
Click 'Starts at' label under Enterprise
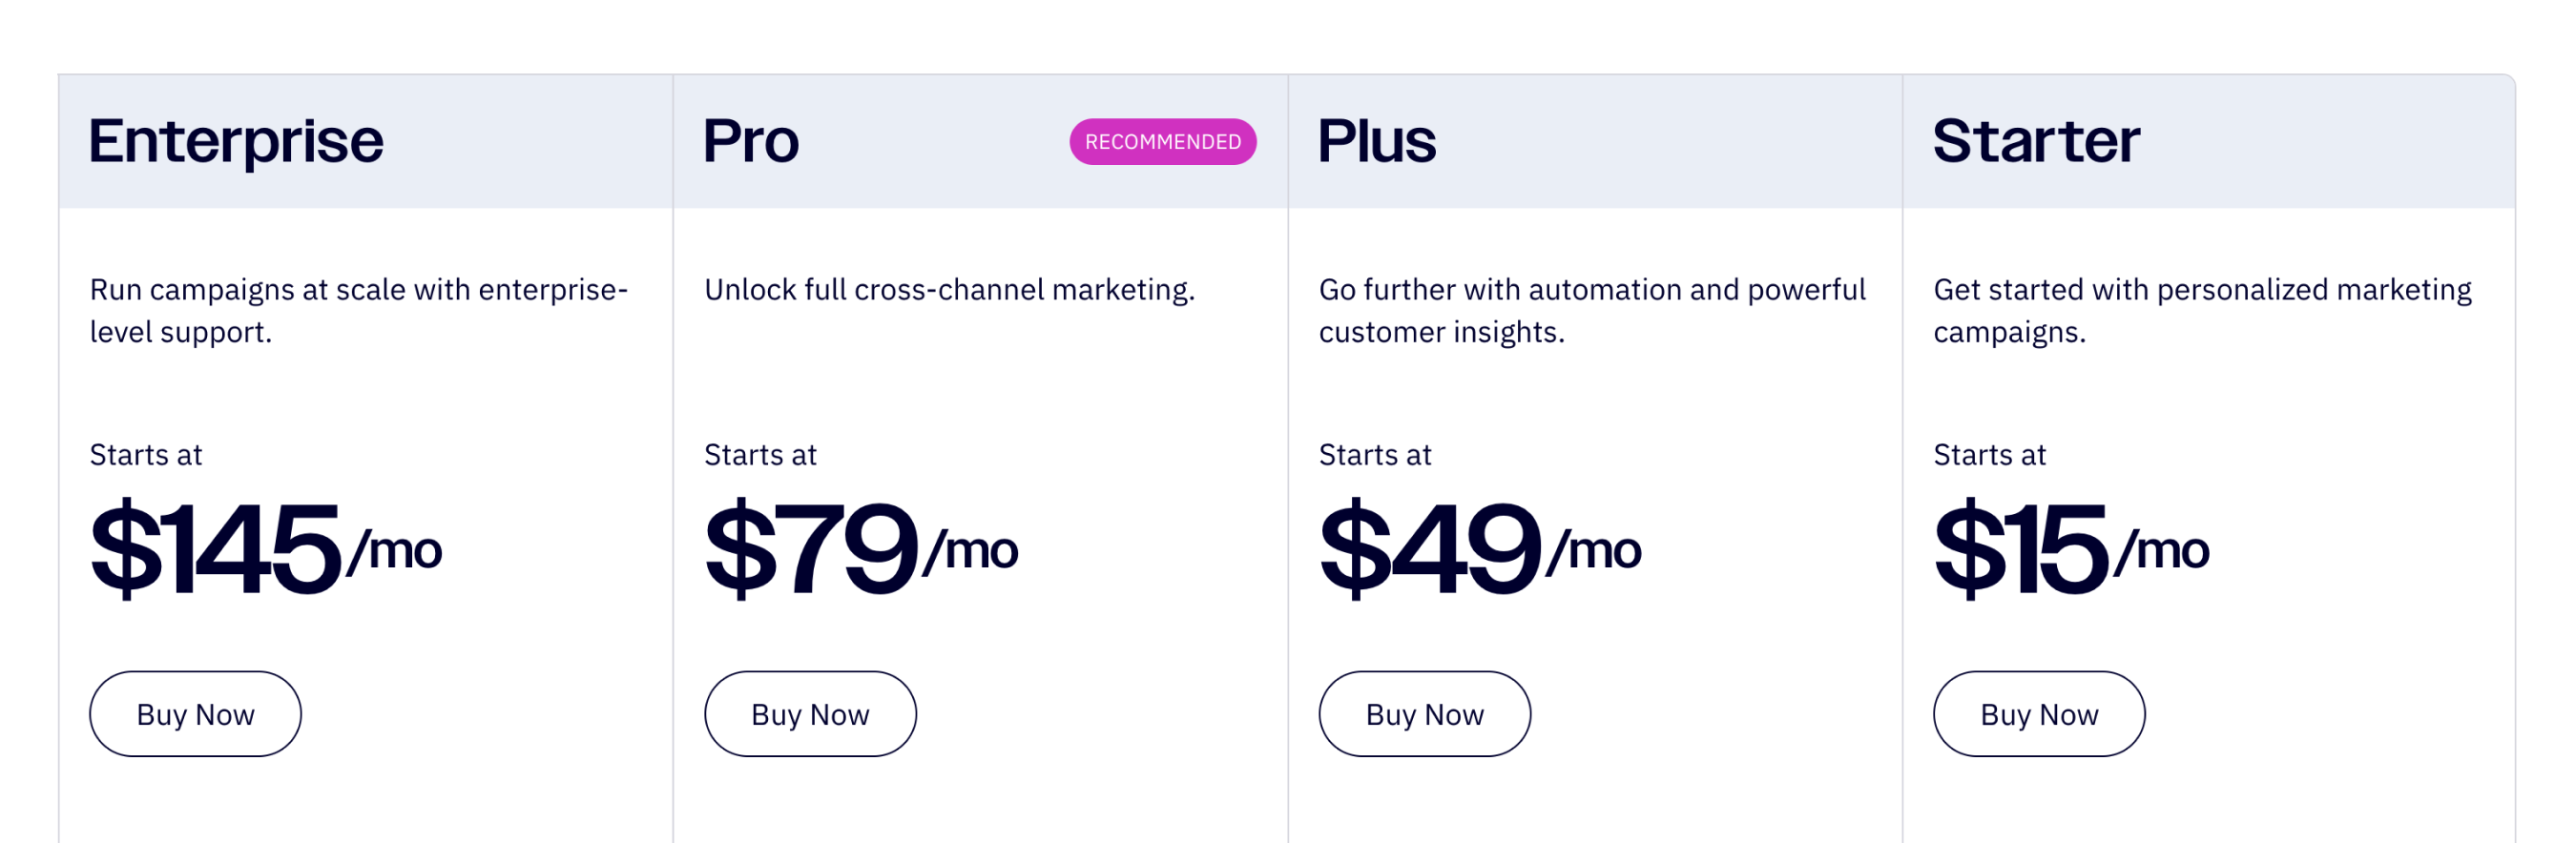pos(146,455)
